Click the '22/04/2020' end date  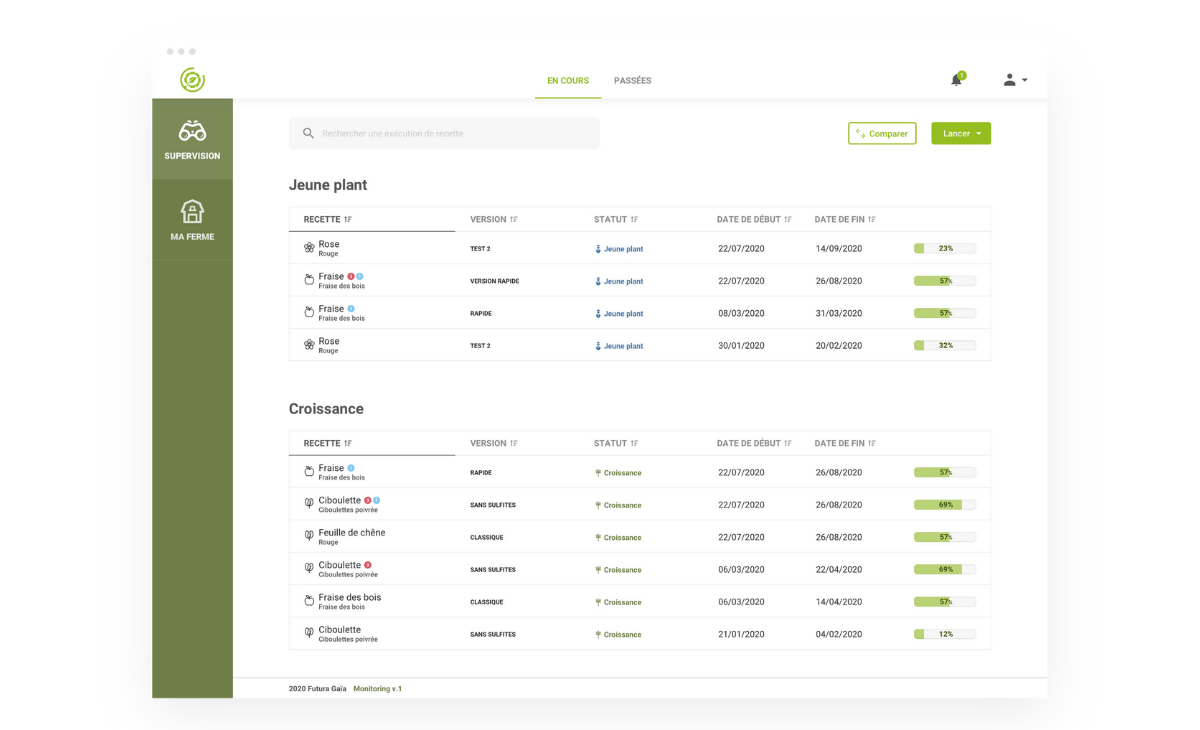[839, 570]
